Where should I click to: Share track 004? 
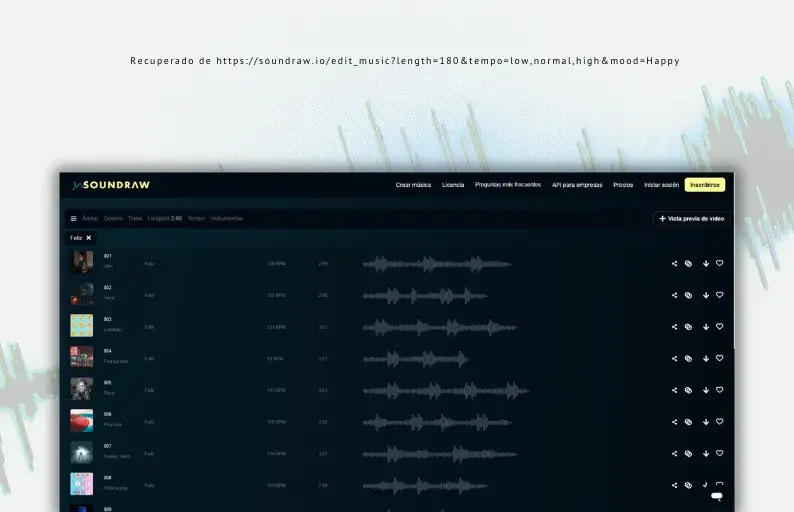674,359
